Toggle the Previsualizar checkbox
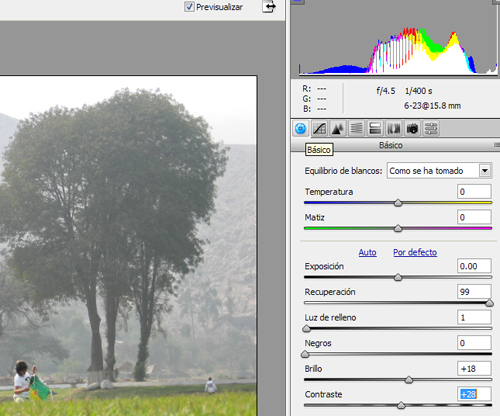The image size is (500, 416). 189,7
